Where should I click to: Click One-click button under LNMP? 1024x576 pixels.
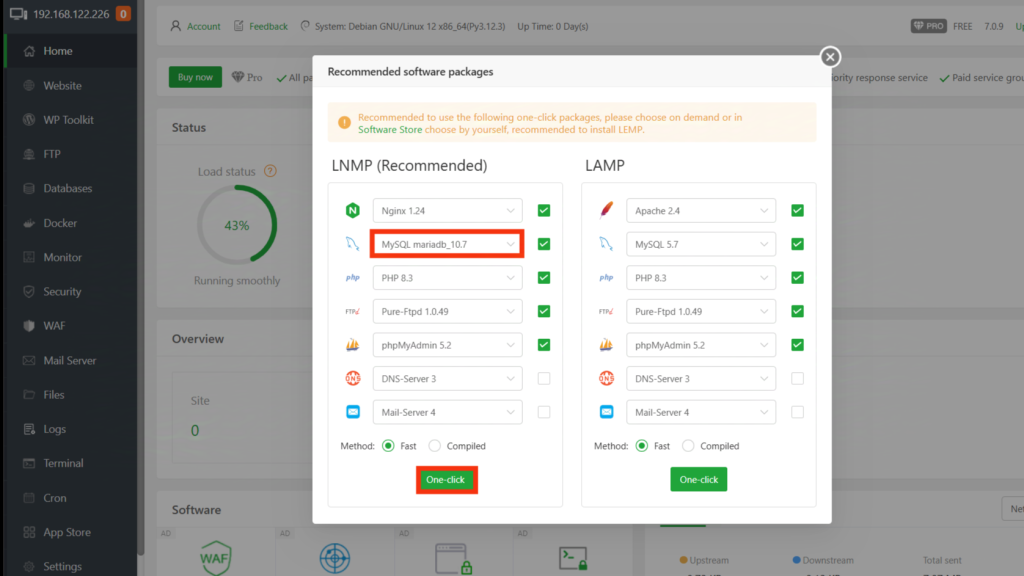pos(446,480)
